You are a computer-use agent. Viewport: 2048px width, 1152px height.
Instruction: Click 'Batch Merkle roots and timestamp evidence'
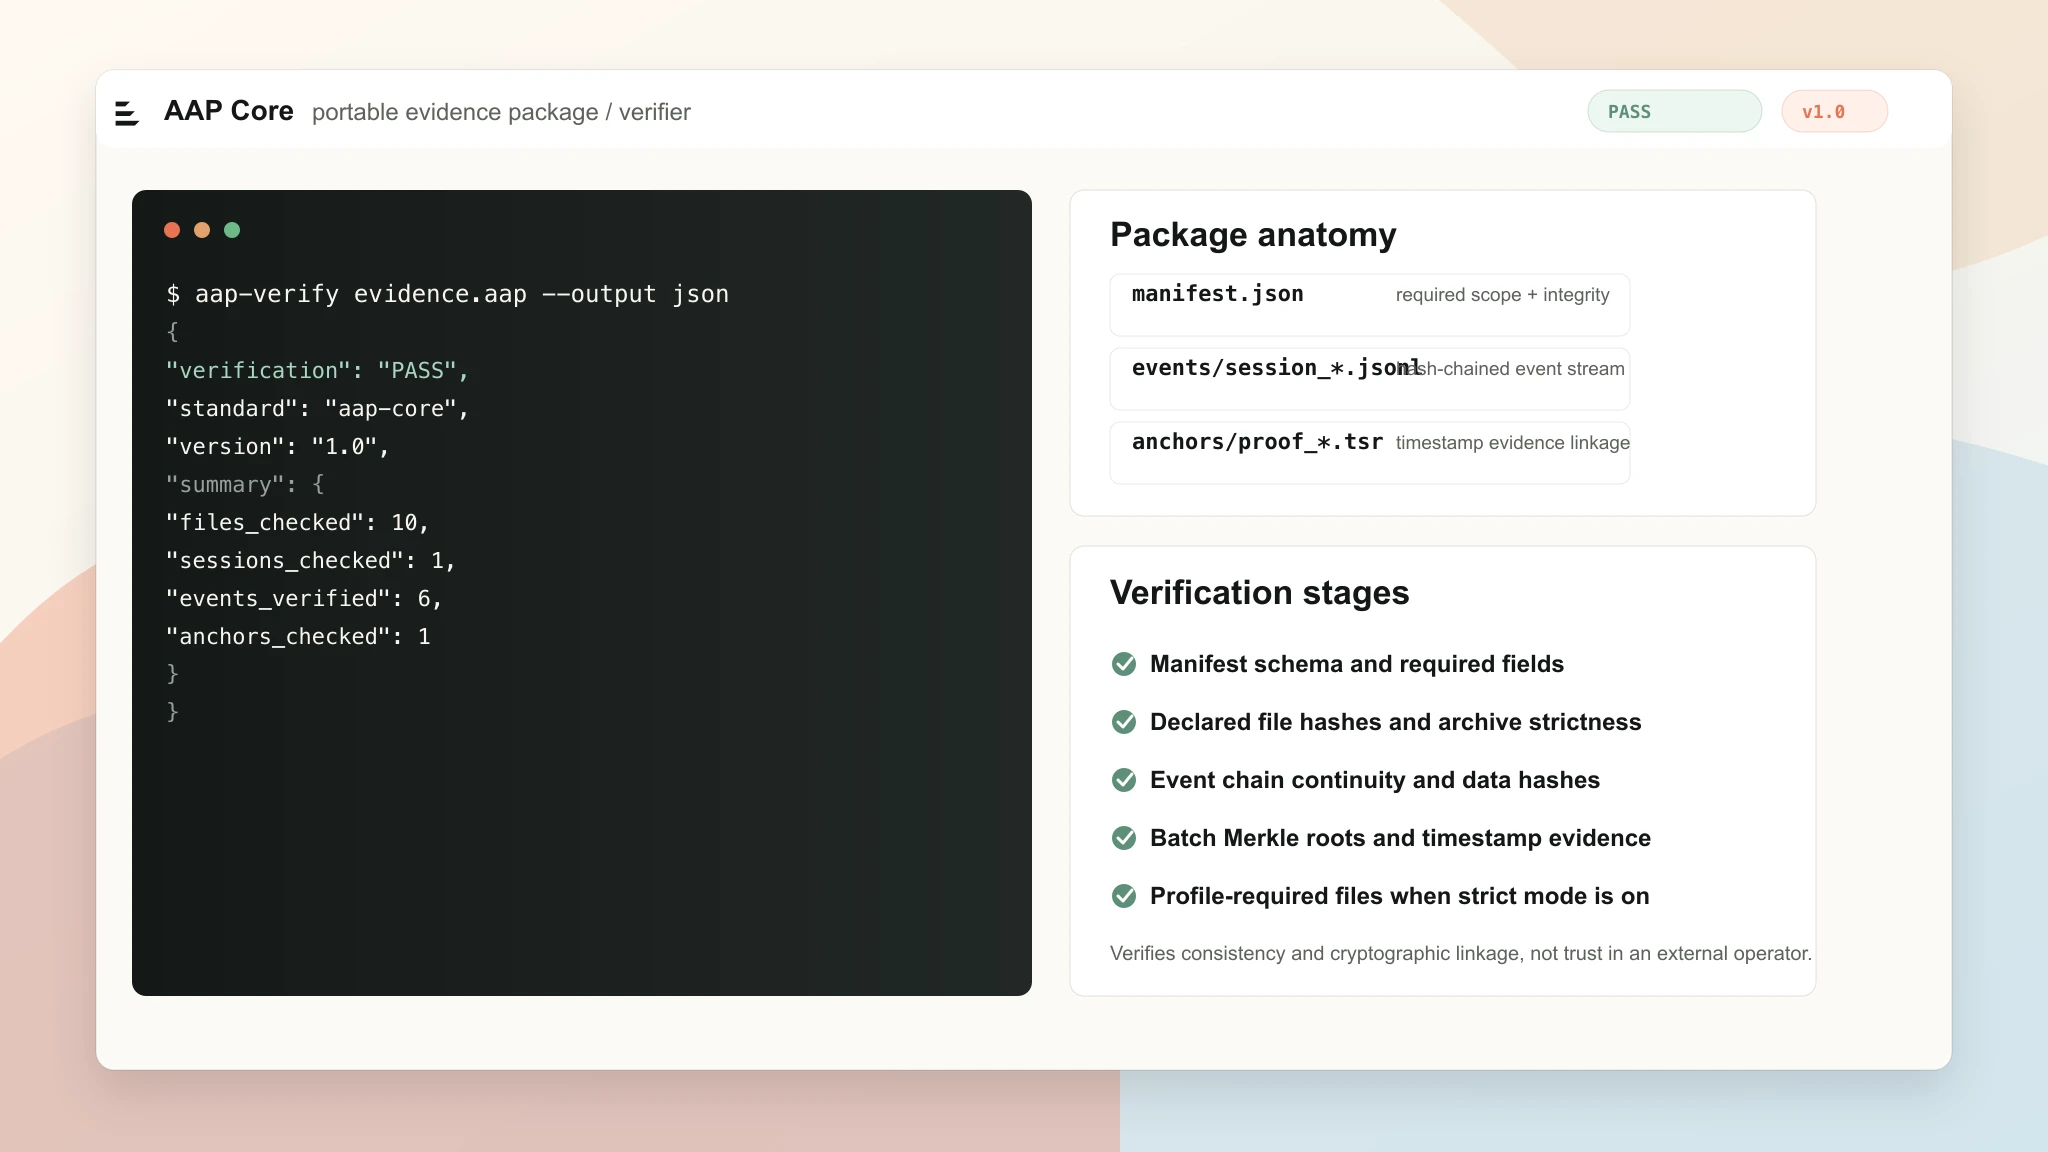(x=1400, y=838)
